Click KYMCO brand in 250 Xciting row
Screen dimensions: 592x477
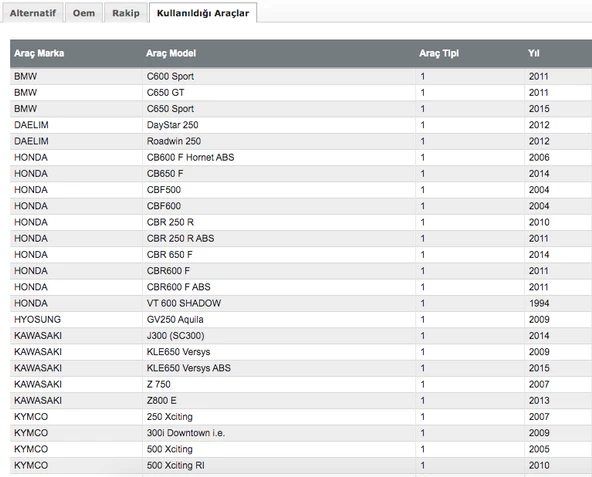point(31,417)
